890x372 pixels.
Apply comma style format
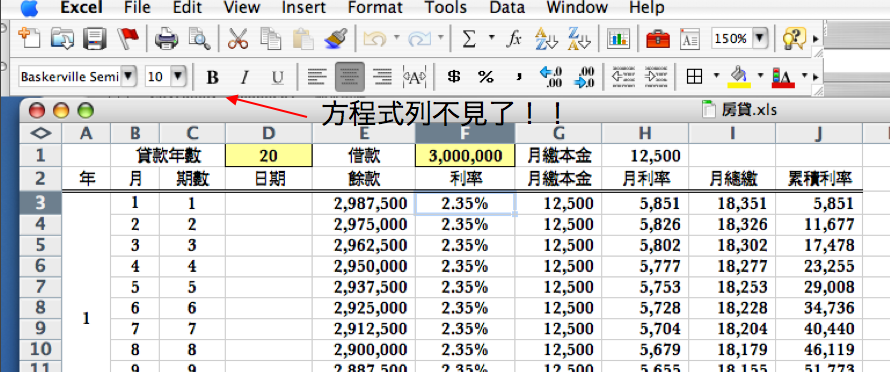(x=518, y=76)
